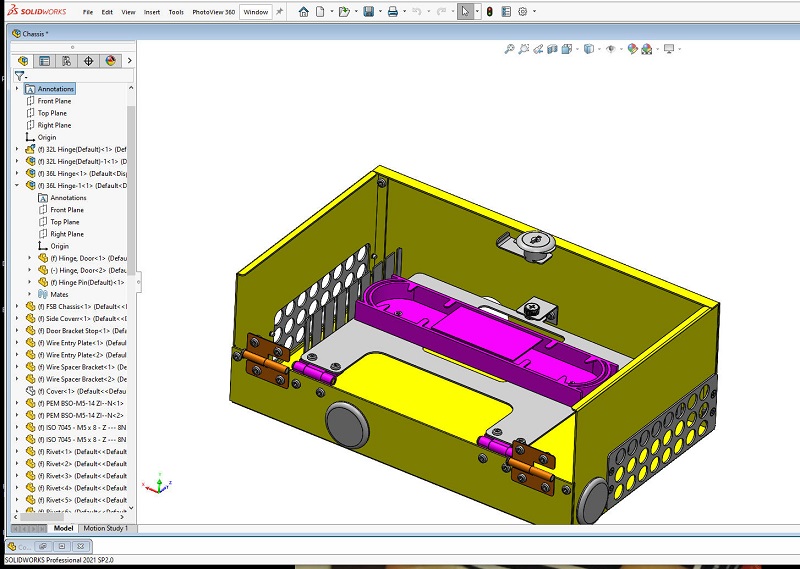Open File Properties icon

click(x=506, y=12)
